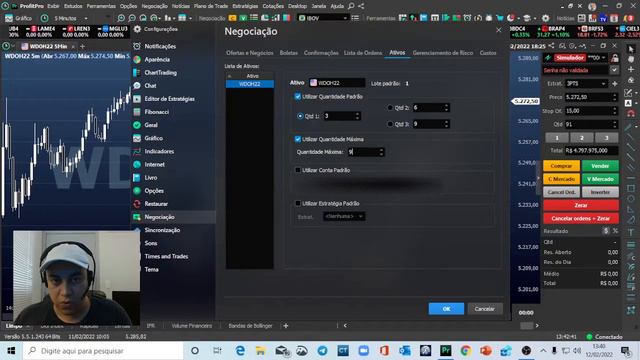Click the Inverter button
Viewport: 640px width, 360px height.
pyautogui.click(x=600, y=192)
